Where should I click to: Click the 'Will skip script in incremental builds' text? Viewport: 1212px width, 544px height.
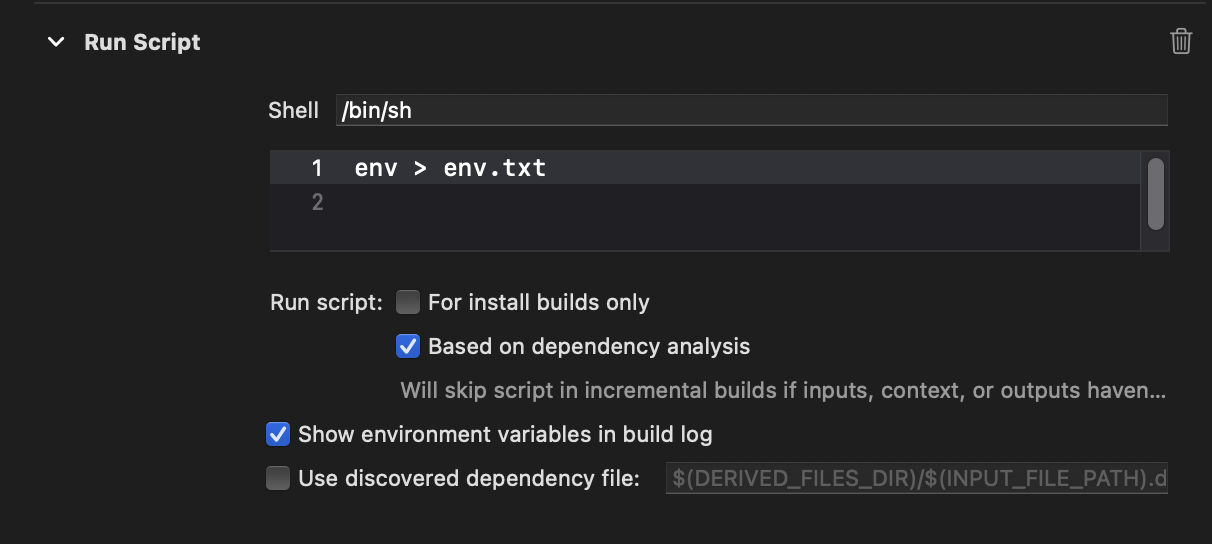(x=782, y=390)
